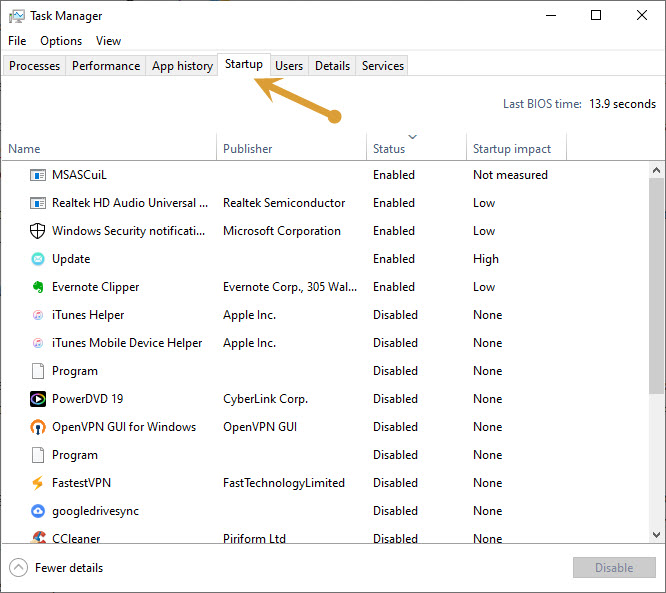This screenshot has height=593, width=666.
Task: Click the 13.9 seconds BIOS time value
Action: tap(622, 104)
